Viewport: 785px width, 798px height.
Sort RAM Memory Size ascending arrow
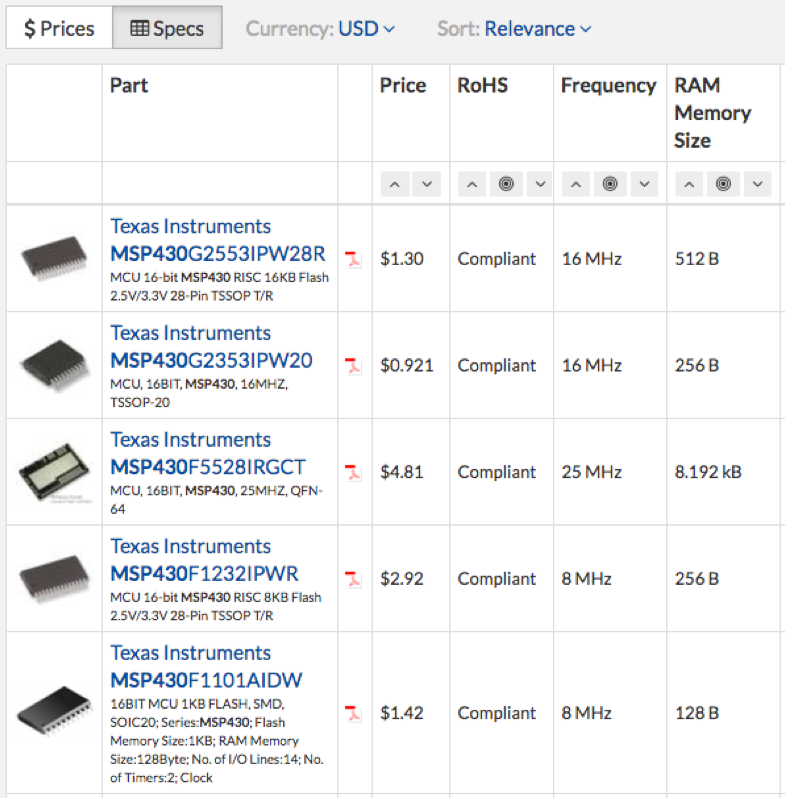689,184
